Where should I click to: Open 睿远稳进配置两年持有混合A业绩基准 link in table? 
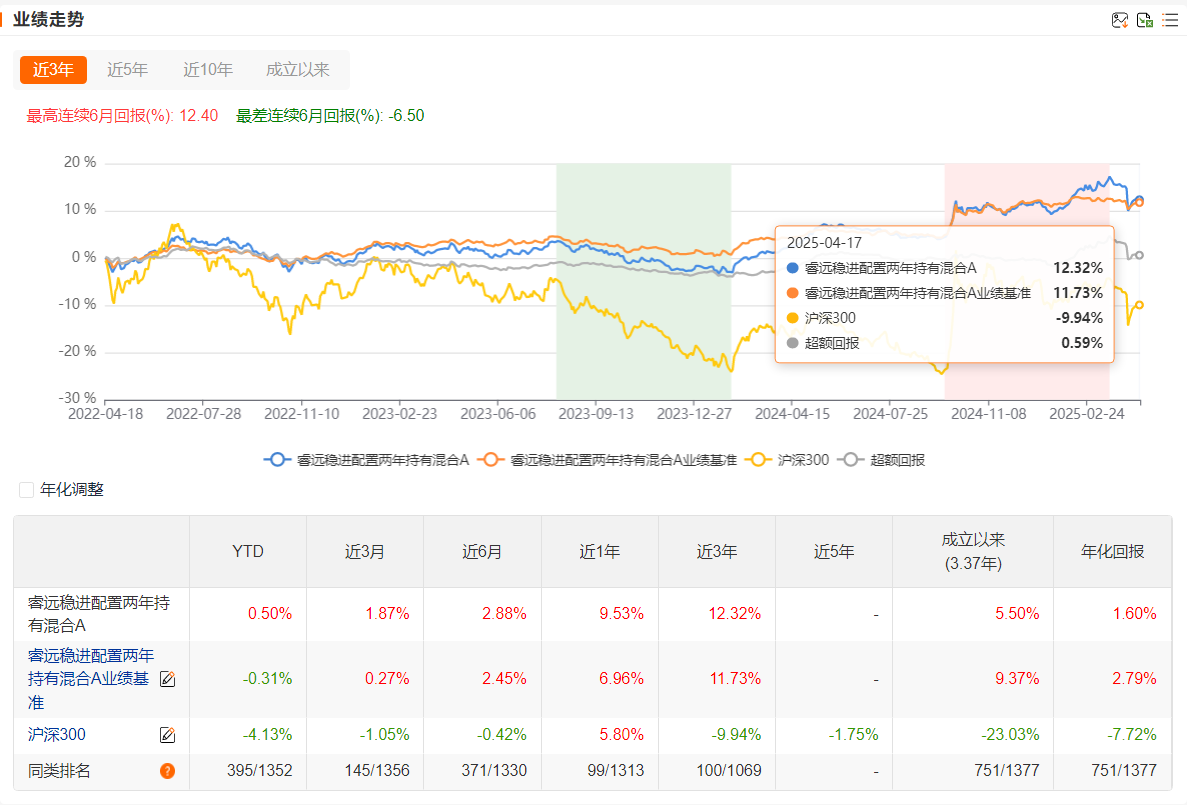(x=90, y=679)
